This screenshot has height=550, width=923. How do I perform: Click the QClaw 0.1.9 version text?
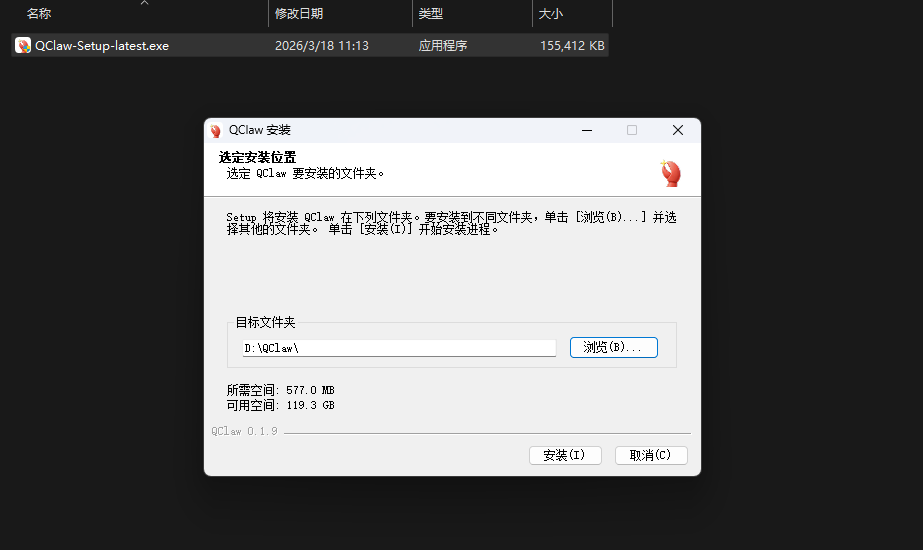click(244, 431)
